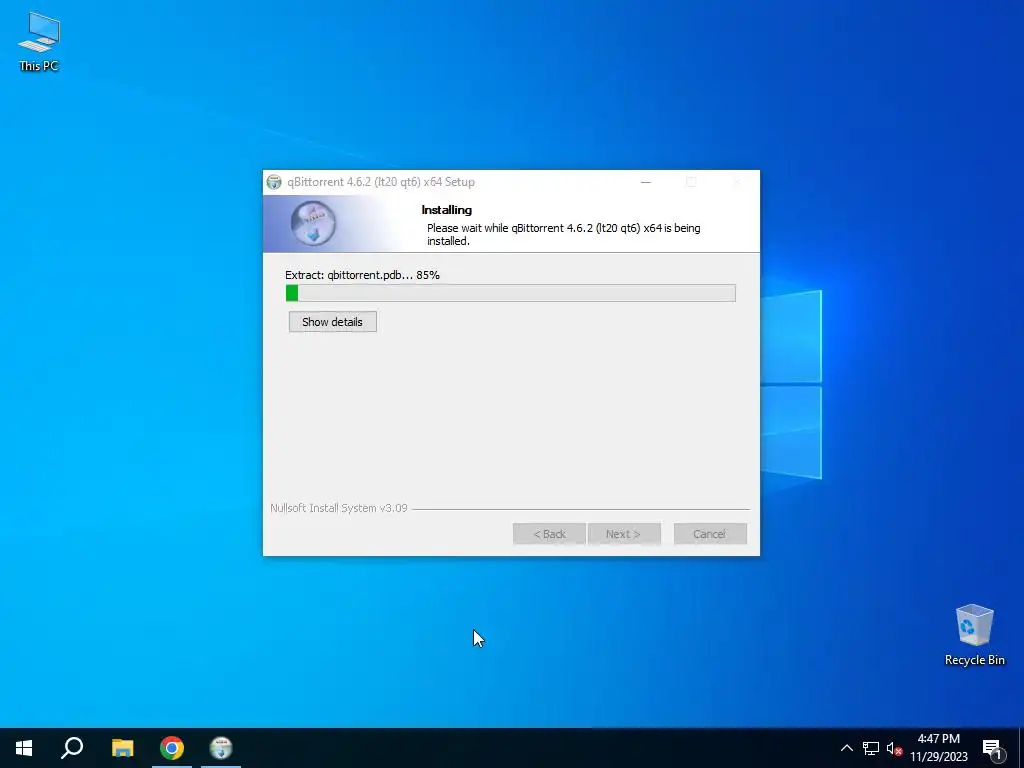Click the installation progress bar

(511, 293)
